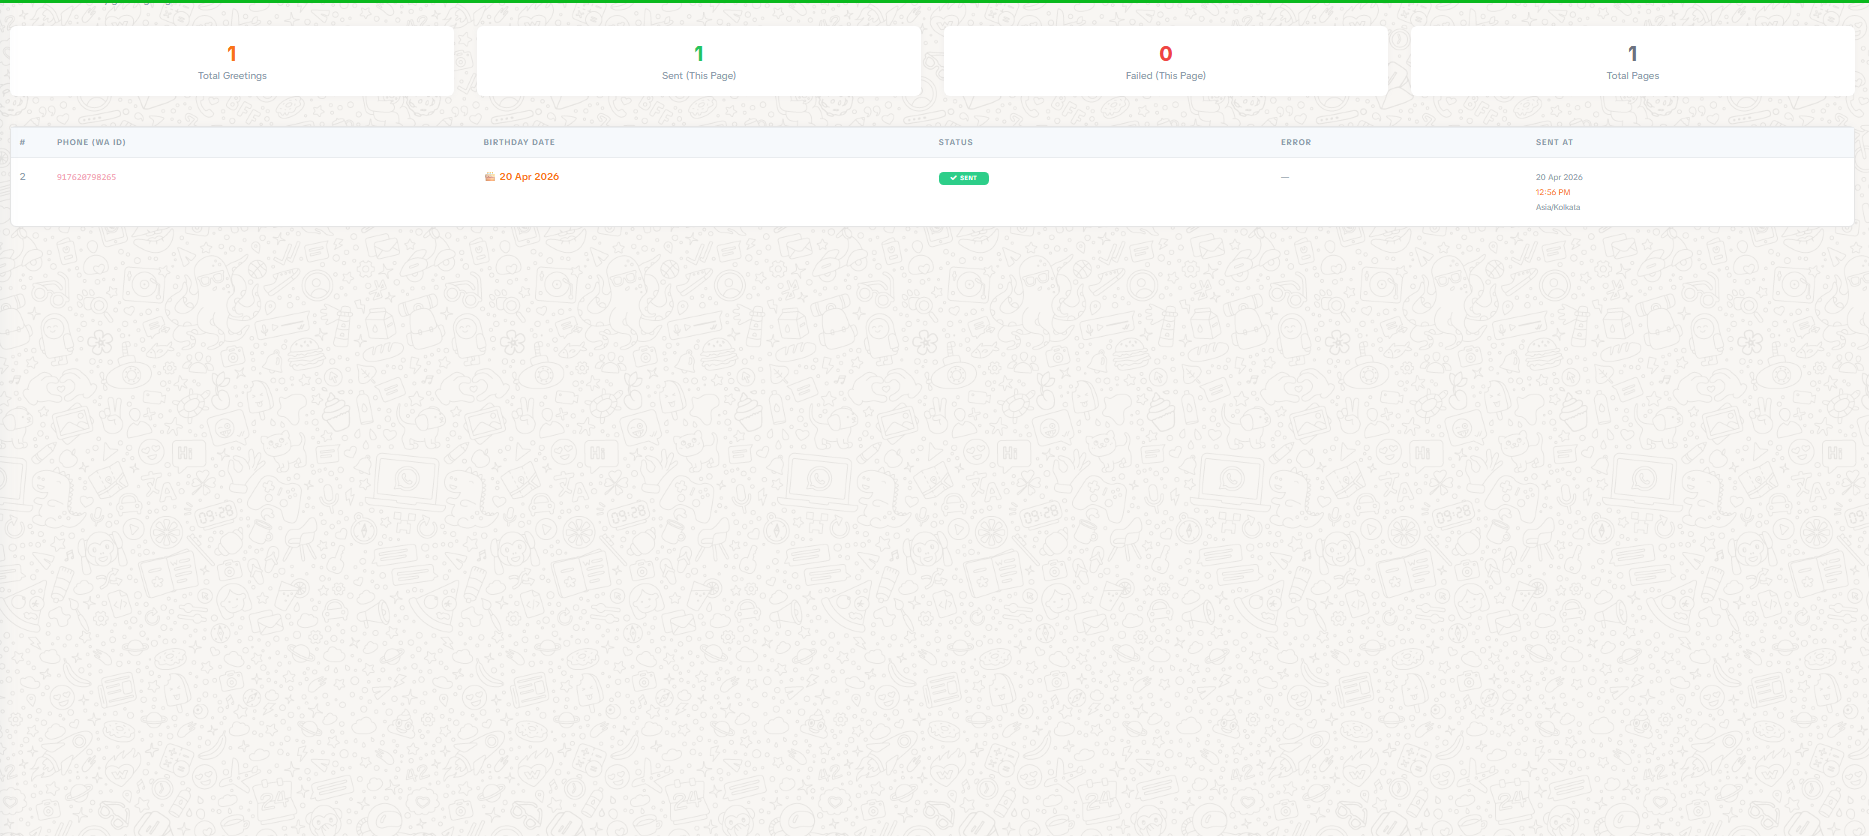The image size is (1869, 836).
Task: Open the Sent (This Page) stat card
Action: [699, 61]
